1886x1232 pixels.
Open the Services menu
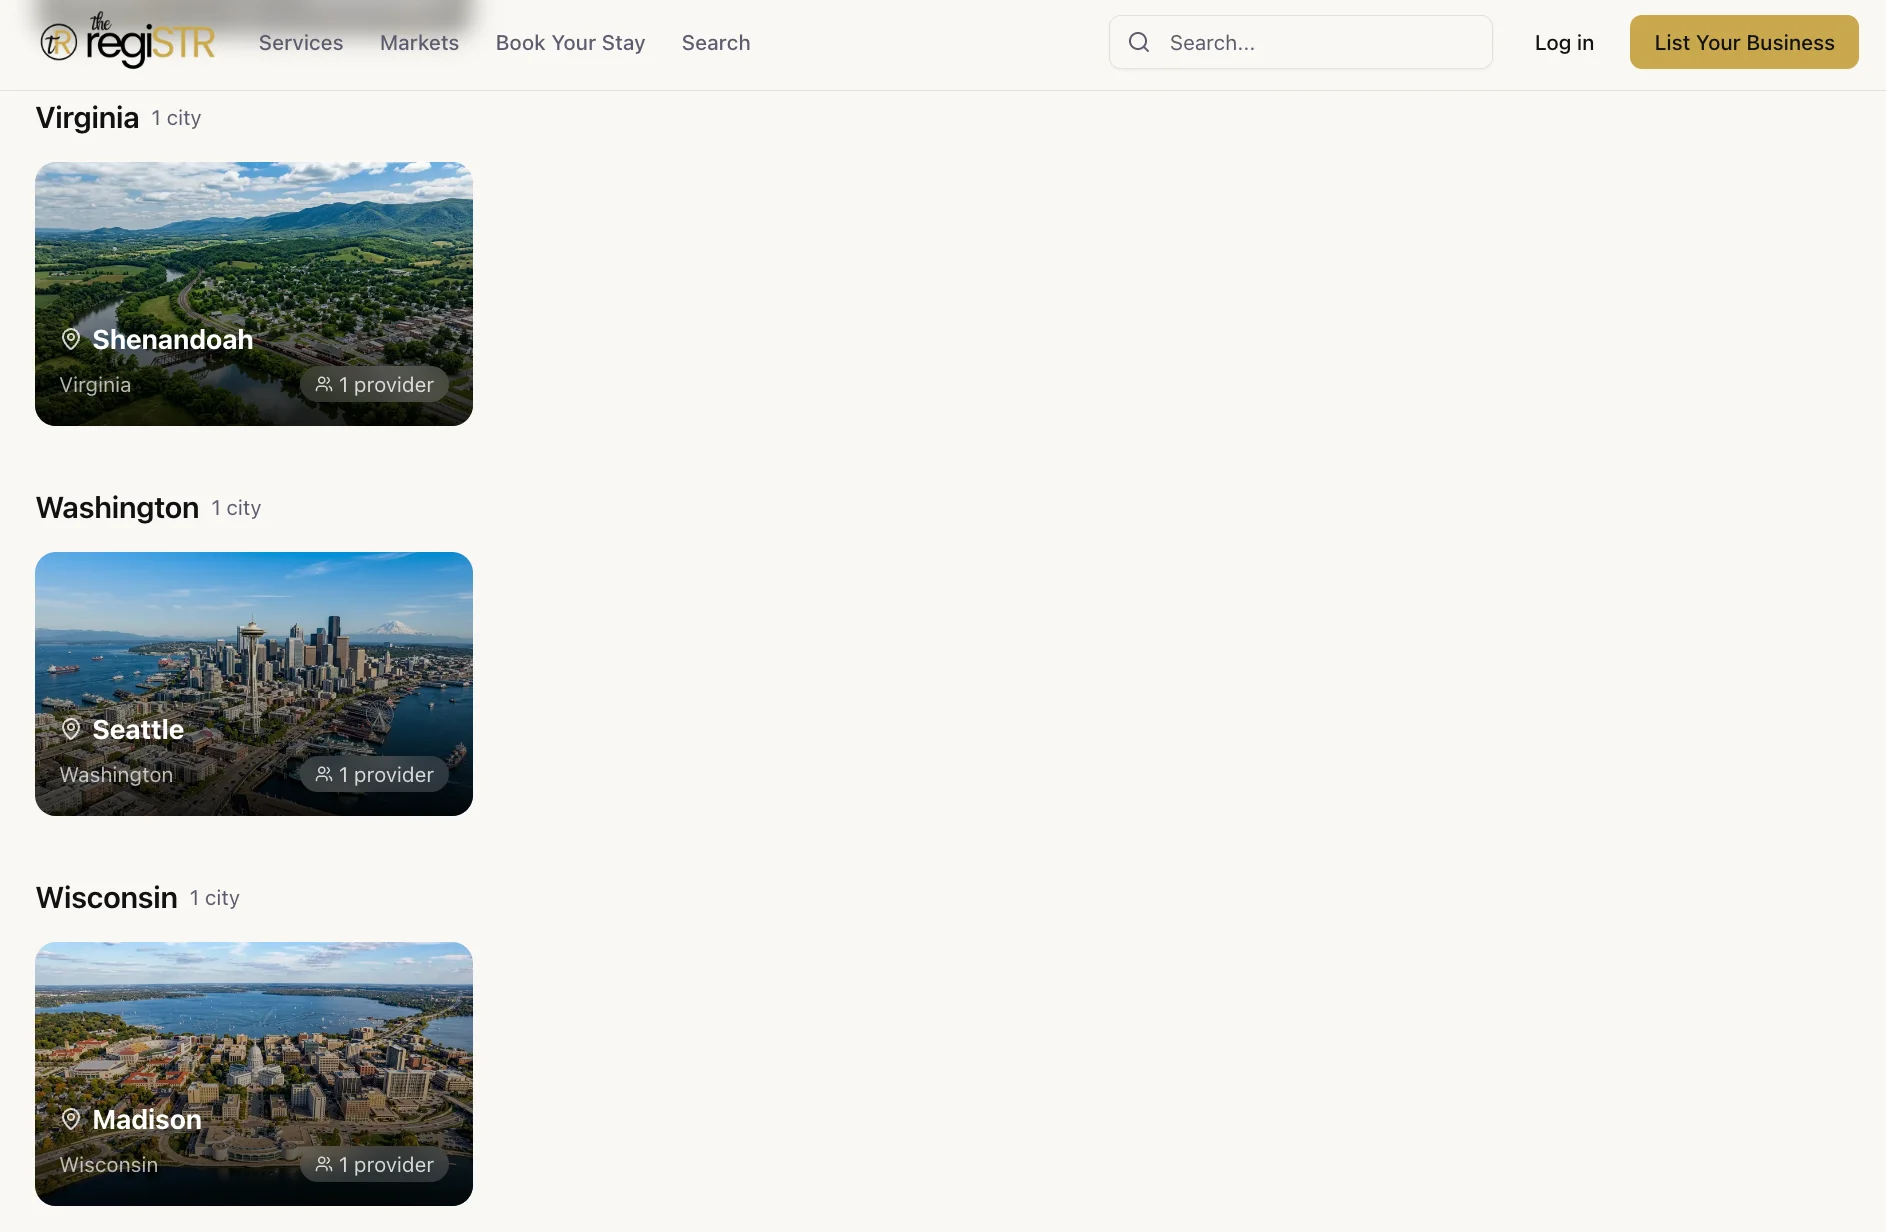(301, 43)
